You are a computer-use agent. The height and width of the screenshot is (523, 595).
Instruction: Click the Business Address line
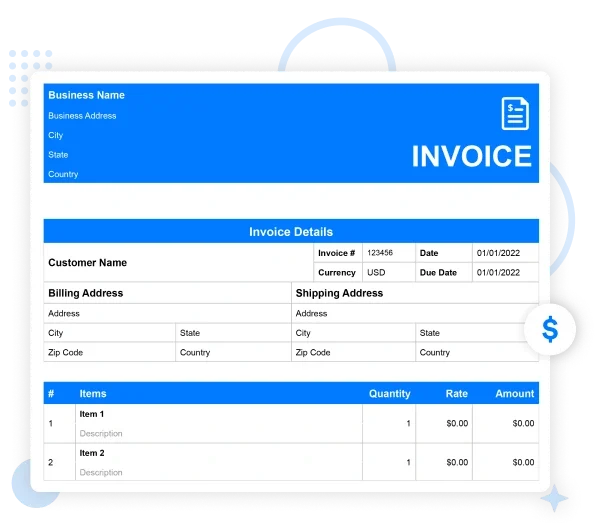coord(82,116)
